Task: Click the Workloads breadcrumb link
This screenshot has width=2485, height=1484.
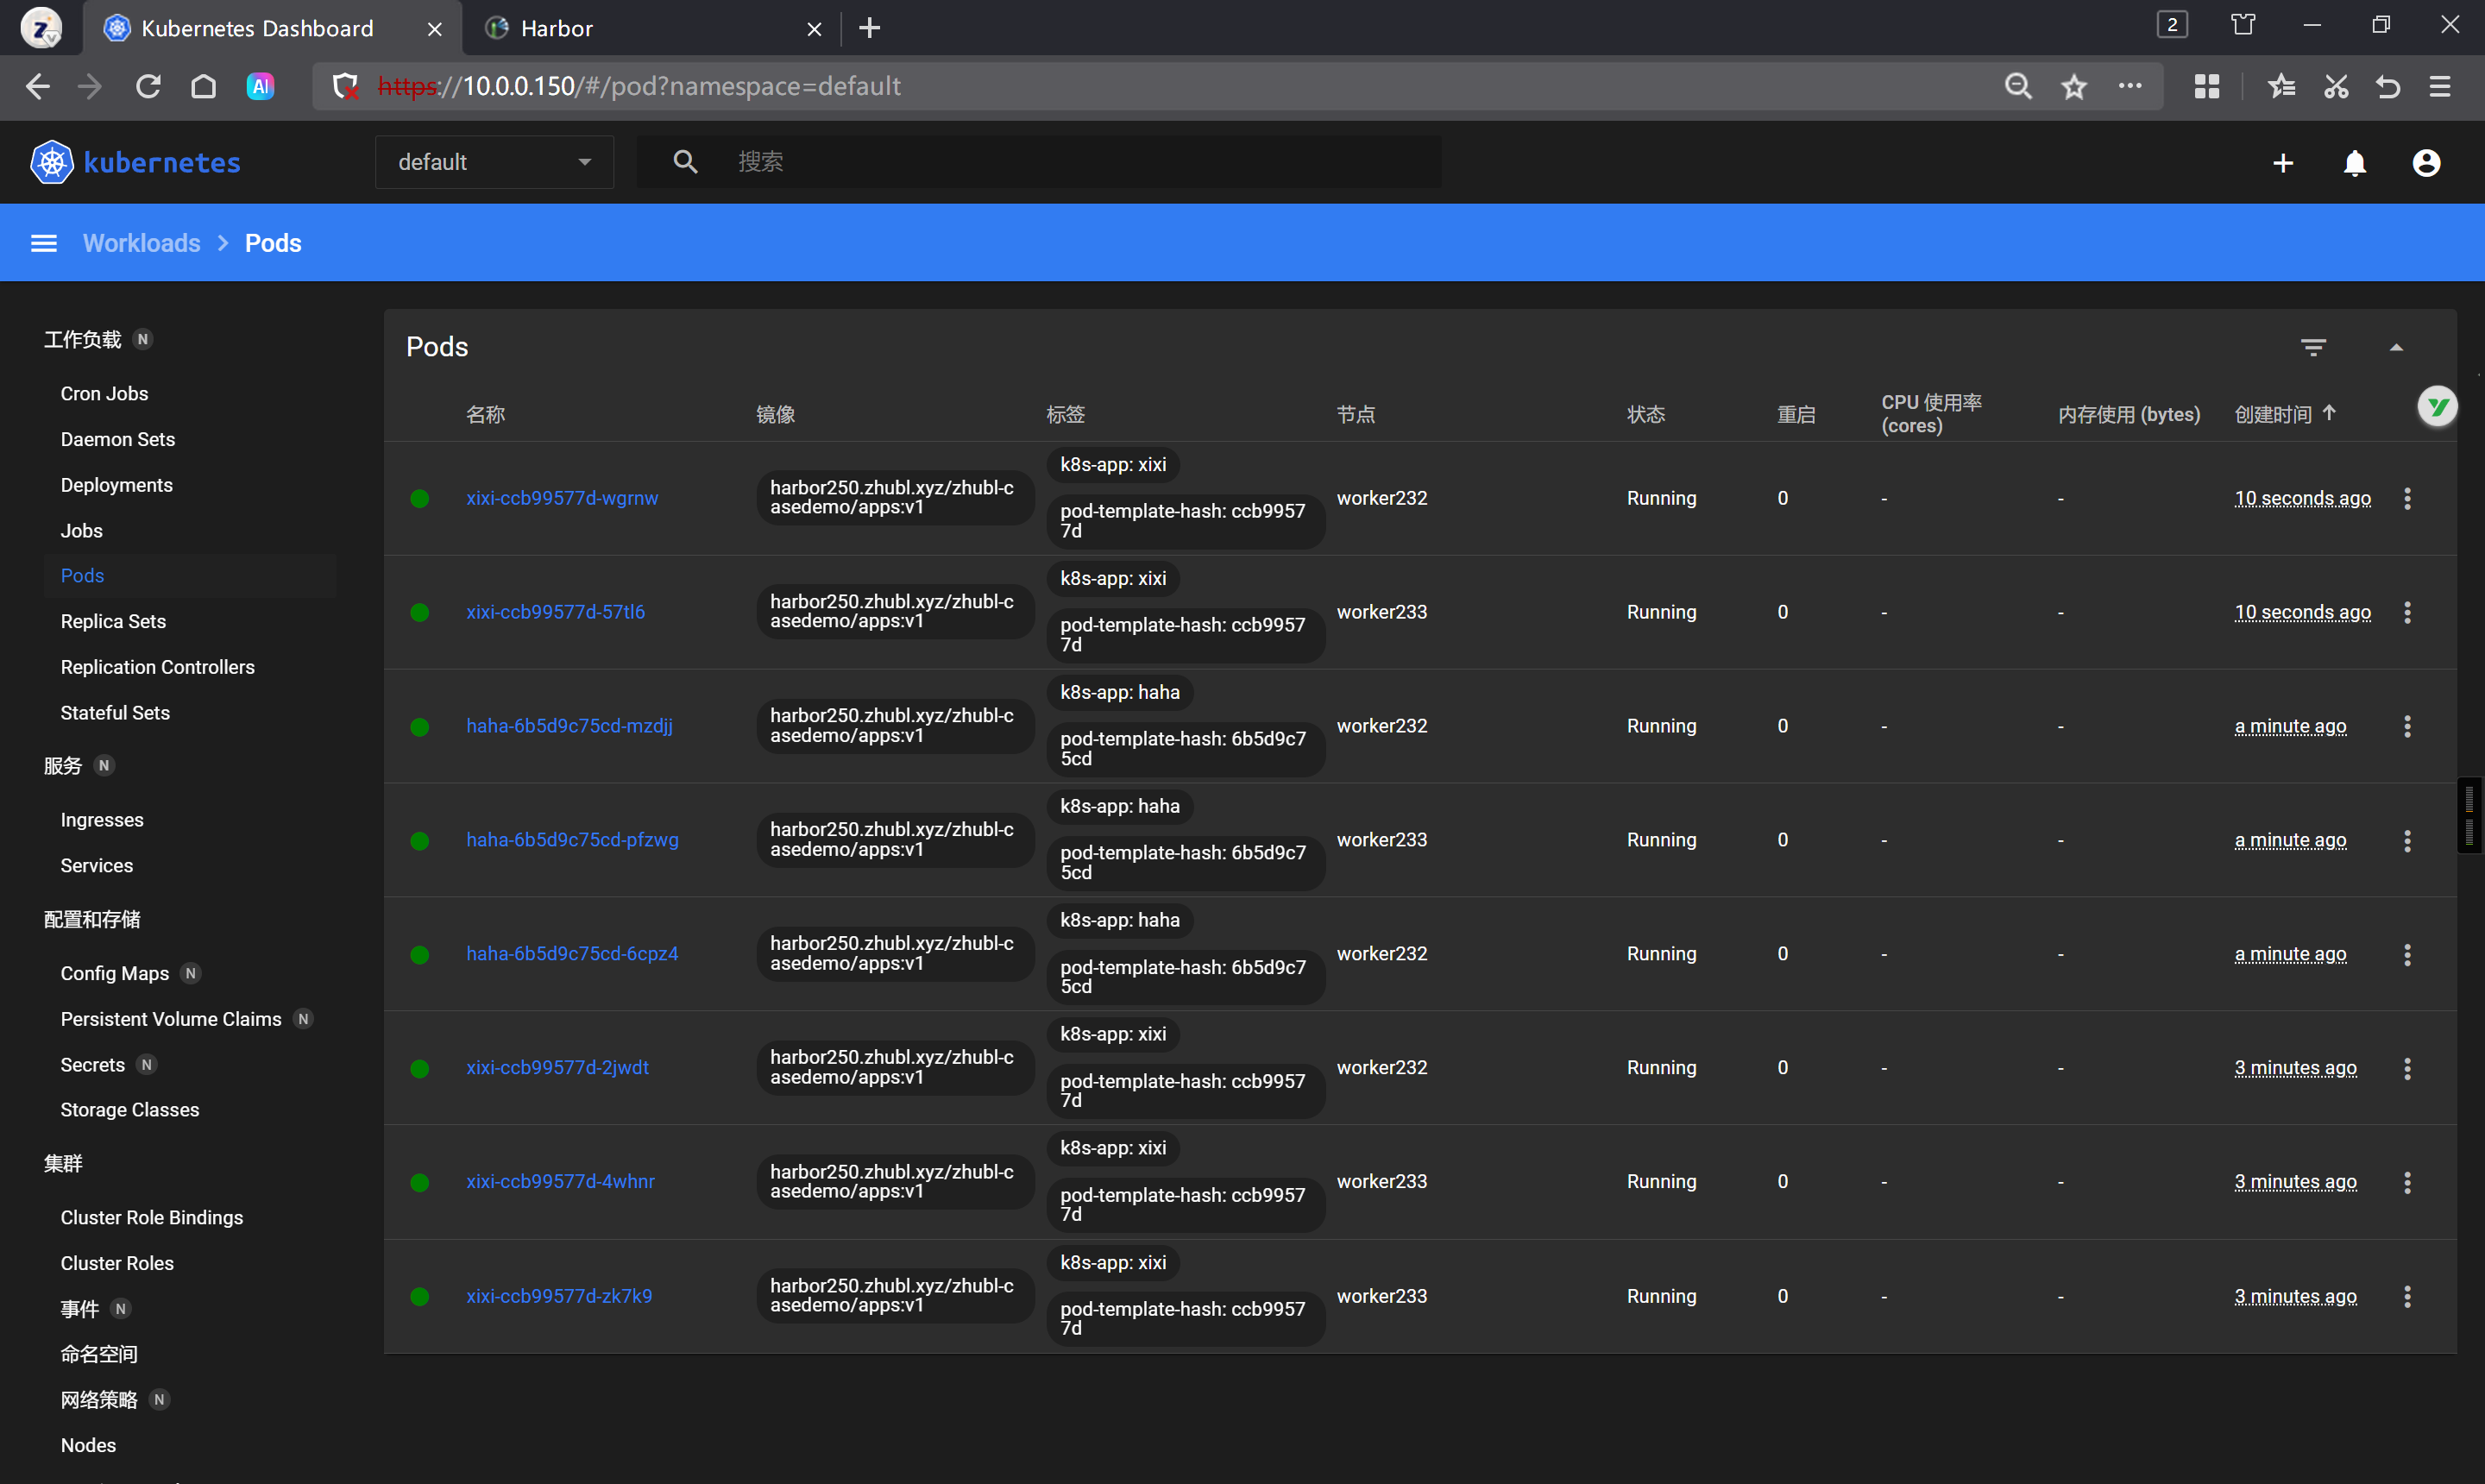Action: pos(141,243)
